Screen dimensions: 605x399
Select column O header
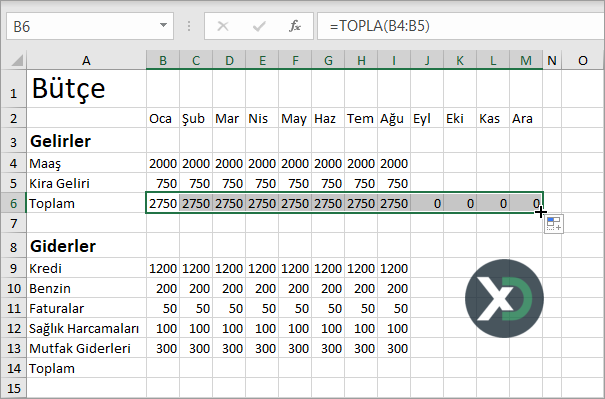pyautogui.click(x=583, y=60)
